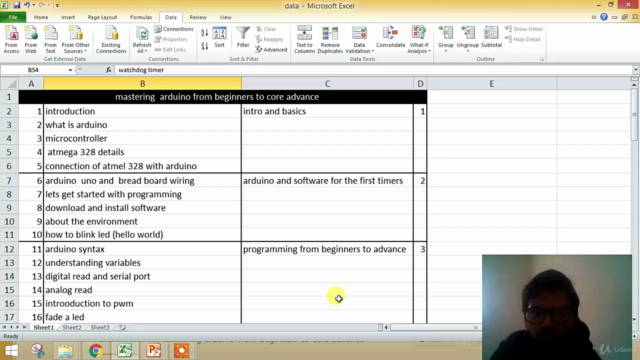This screenshot has height=360, width=640.
Task: Select cell 'intro and basics'
Action: tap(327, 111)
